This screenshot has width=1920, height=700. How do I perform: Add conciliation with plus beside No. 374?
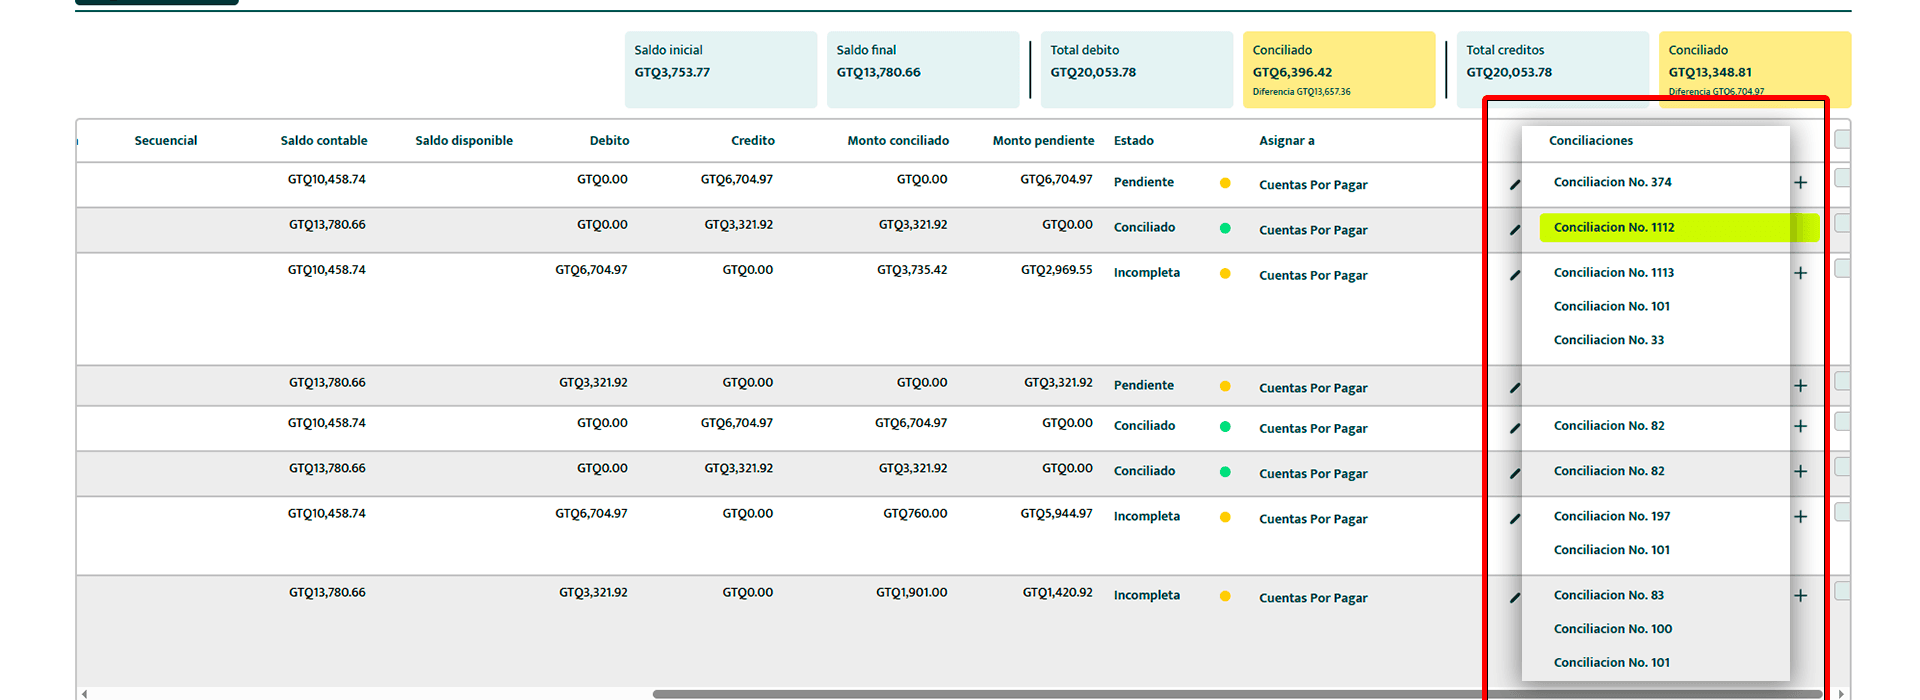pyautogui.click(x=1800, y=183)
